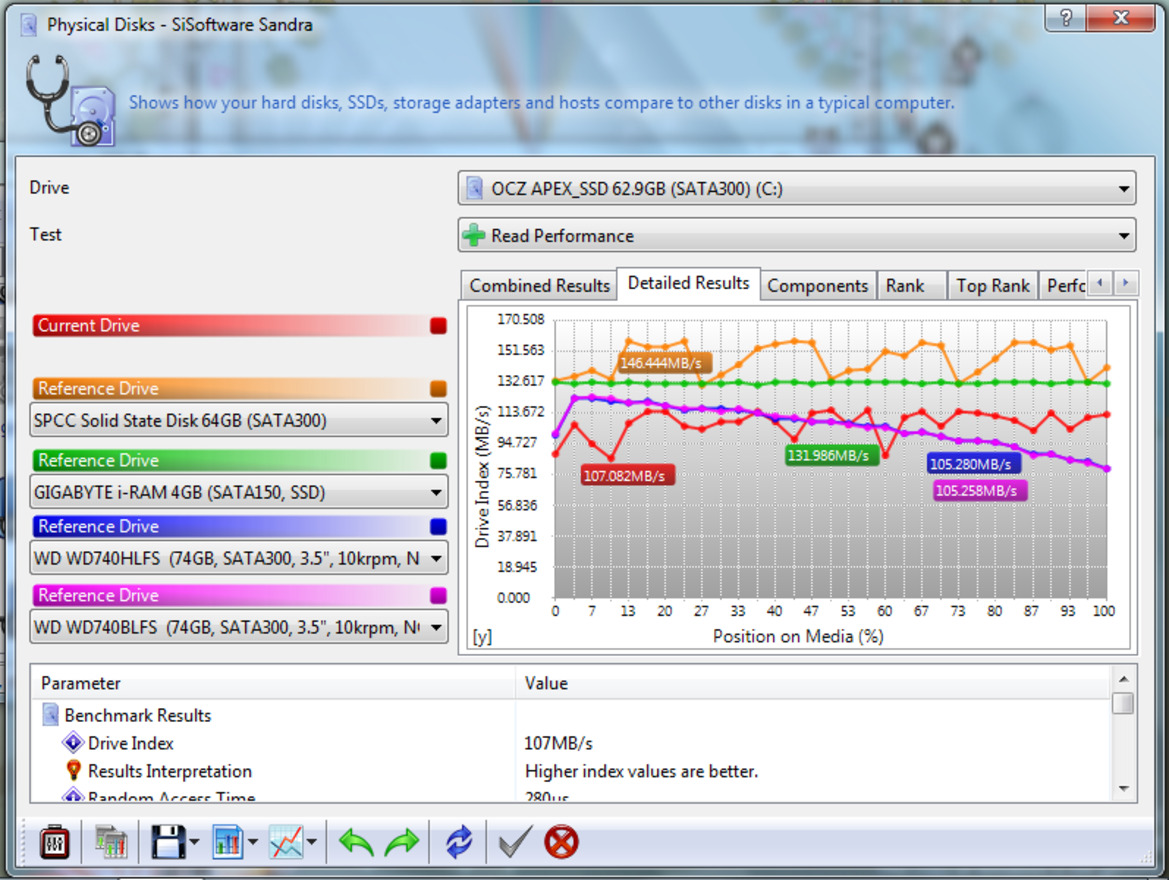Open the GIGABYTE i-RAM reference drive dropdown
The height and width of the screenshot is (880, 1169).
(x=239, y=492)
